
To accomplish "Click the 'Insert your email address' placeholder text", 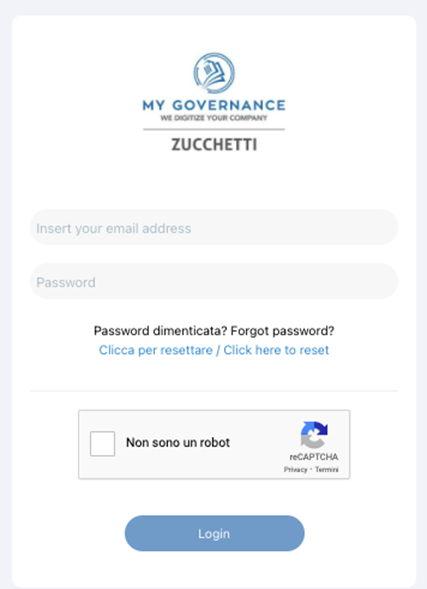I will pos(114,228).
